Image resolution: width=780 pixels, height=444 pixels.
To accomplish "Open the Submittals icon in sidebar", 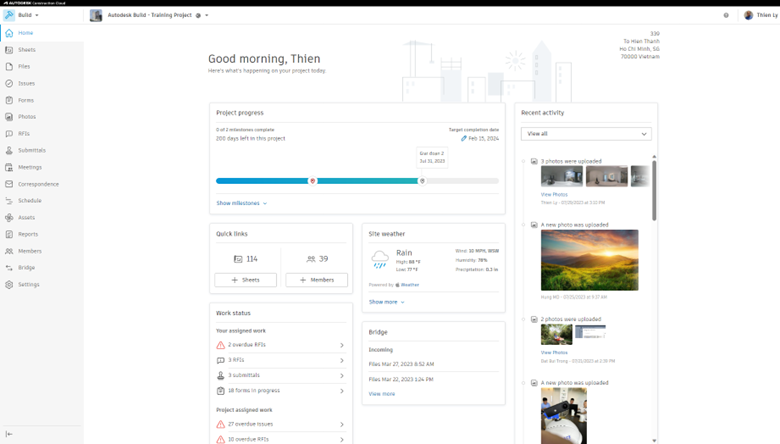I will (x=9, y=150).
